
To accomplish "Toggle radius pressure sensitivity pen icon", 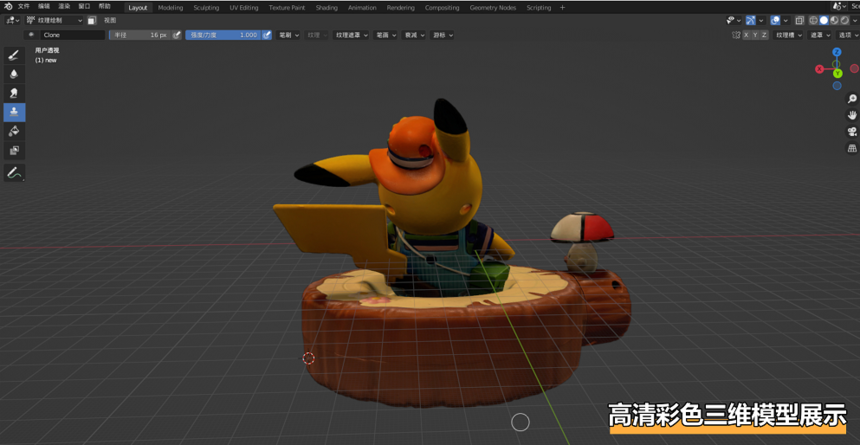I will point(177,35).
